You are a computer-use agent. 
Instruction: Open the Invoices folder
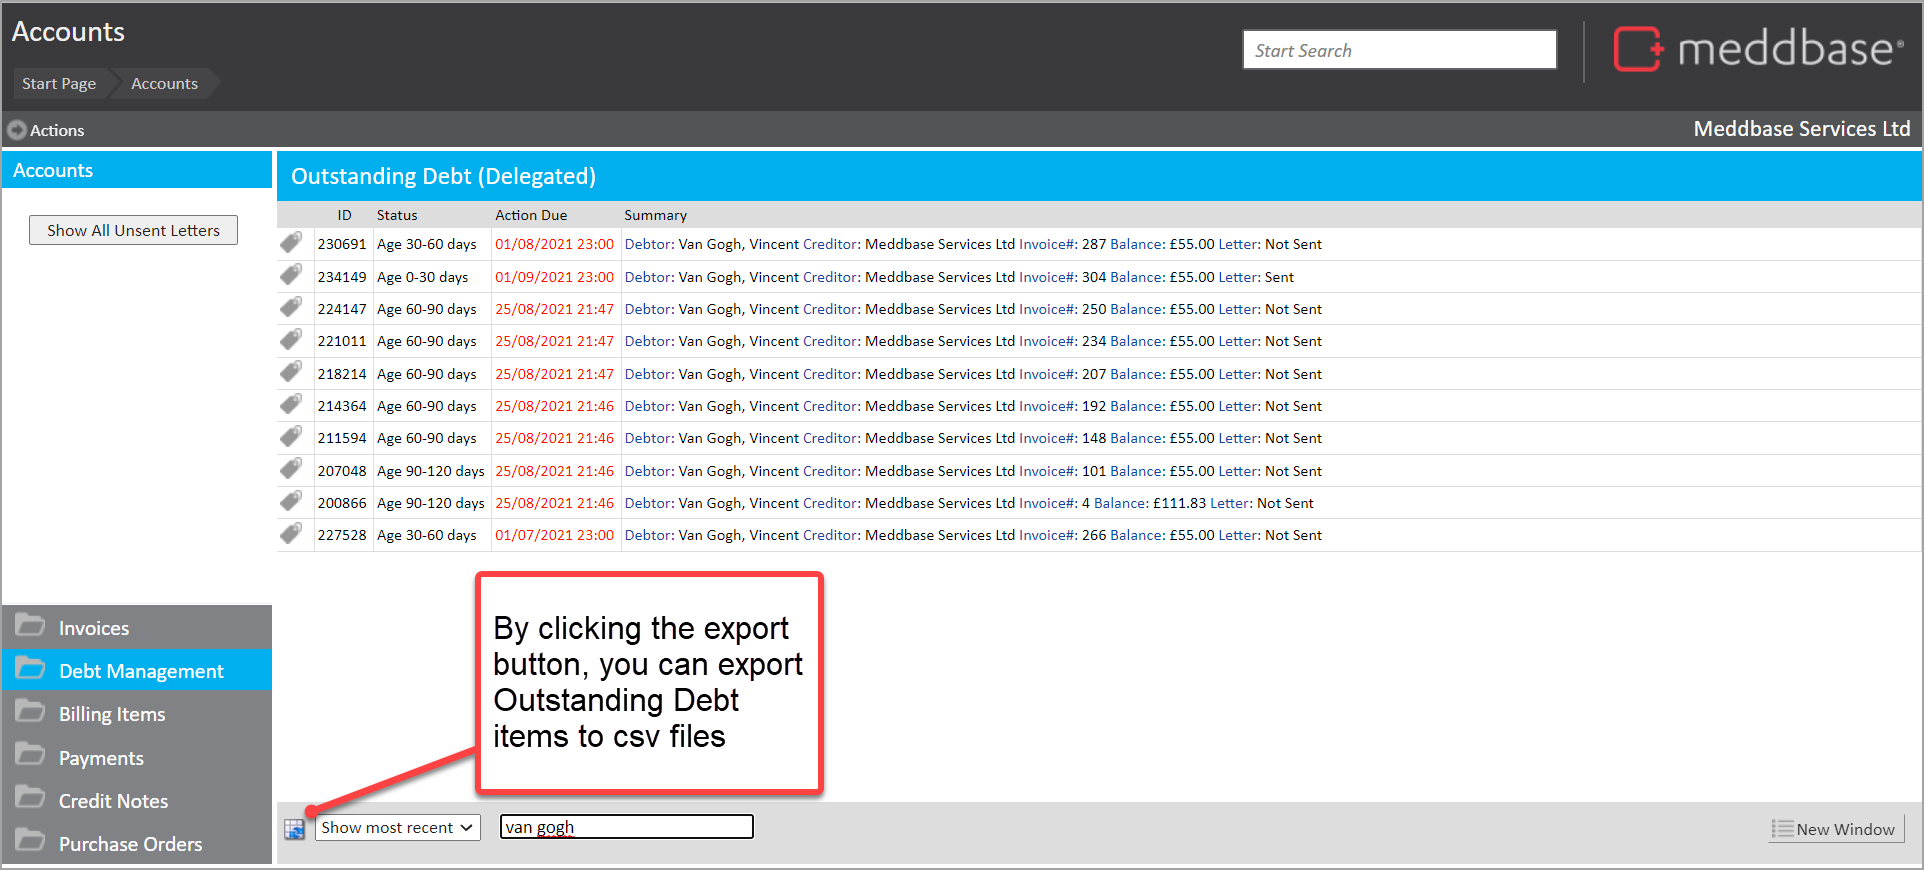93,628
